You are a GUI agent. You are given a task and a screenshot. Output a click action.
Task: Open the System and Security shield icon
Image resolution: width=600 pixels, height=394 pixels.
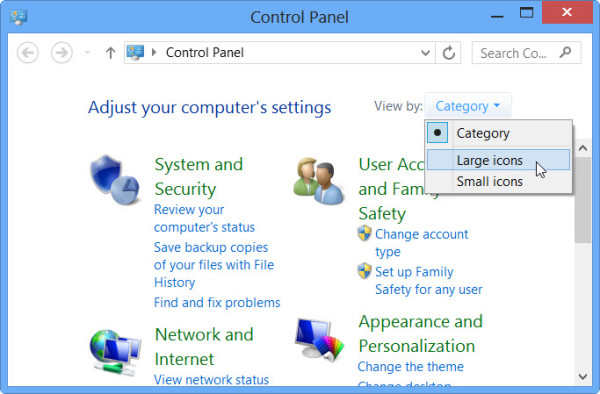point(115,179)
